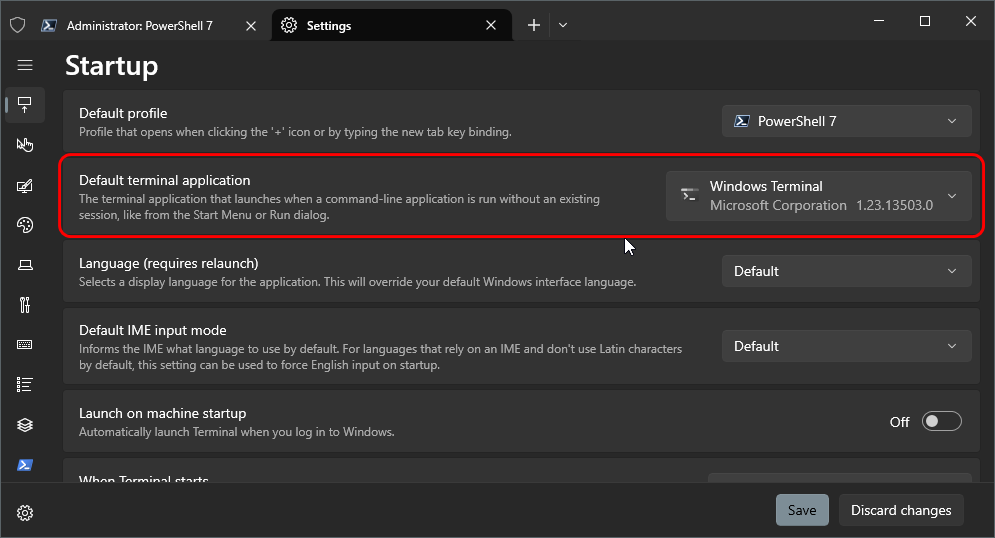Image resolution: width=995 pixels, height=538 pixels.
Task: Open Color schemes via palette icon
Action: click(x=25, y=225)
